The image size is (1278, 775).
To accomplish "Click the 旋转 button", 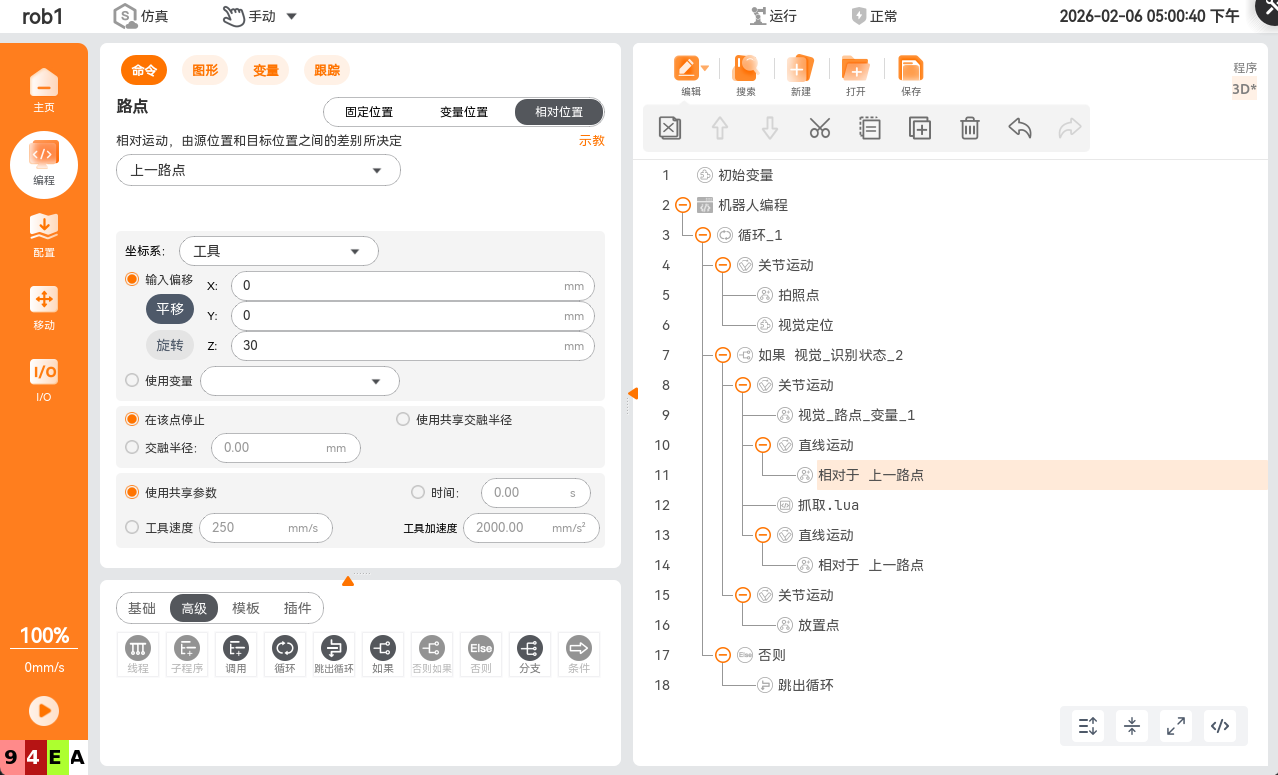I will click(x=170, y=345).
